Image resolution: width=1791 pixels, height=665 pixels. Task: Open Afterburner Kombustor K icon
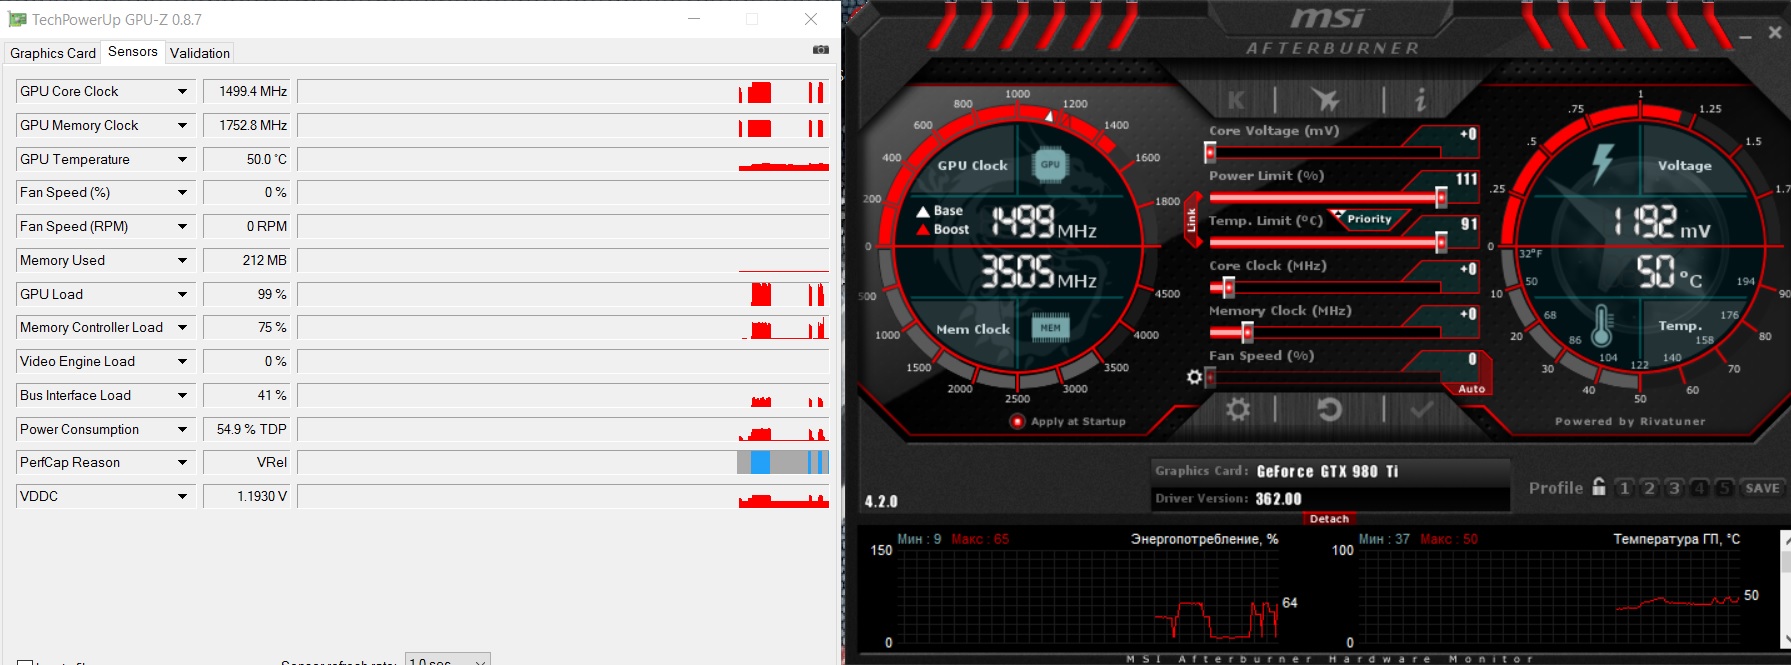(1236, 100)
